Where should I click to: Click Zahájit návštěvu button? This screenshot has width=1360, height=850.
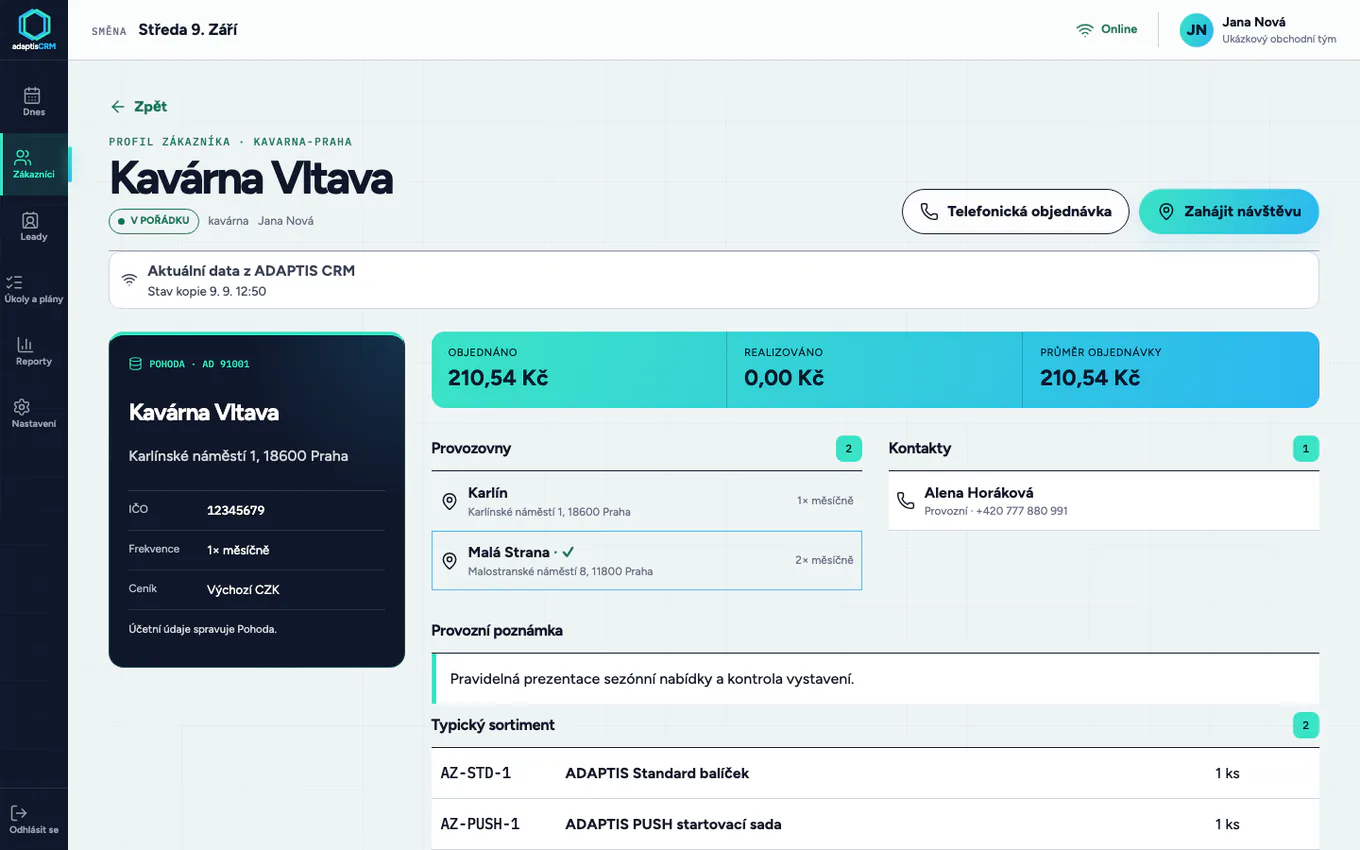pyautogui.click(x=1229, y=212)
